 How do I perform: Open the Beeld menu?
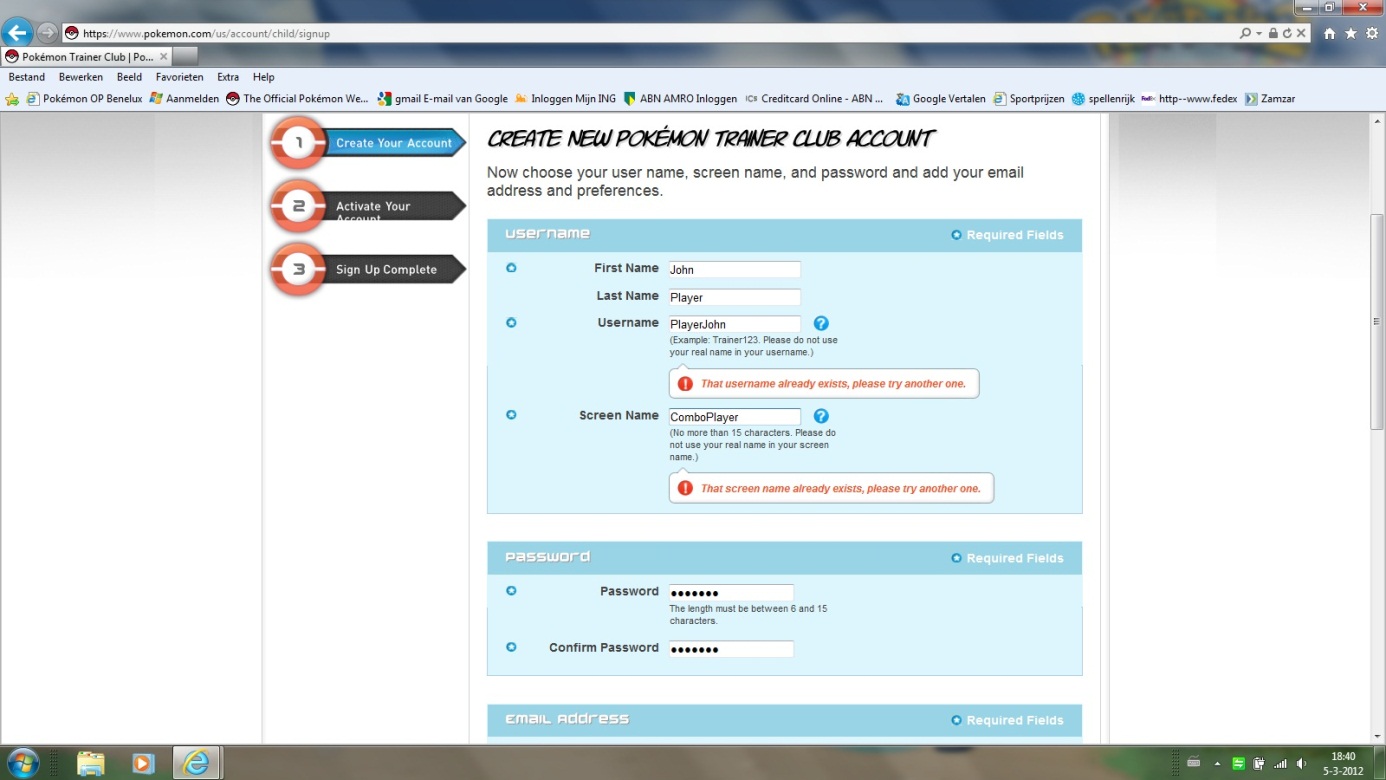pos(129,77)
